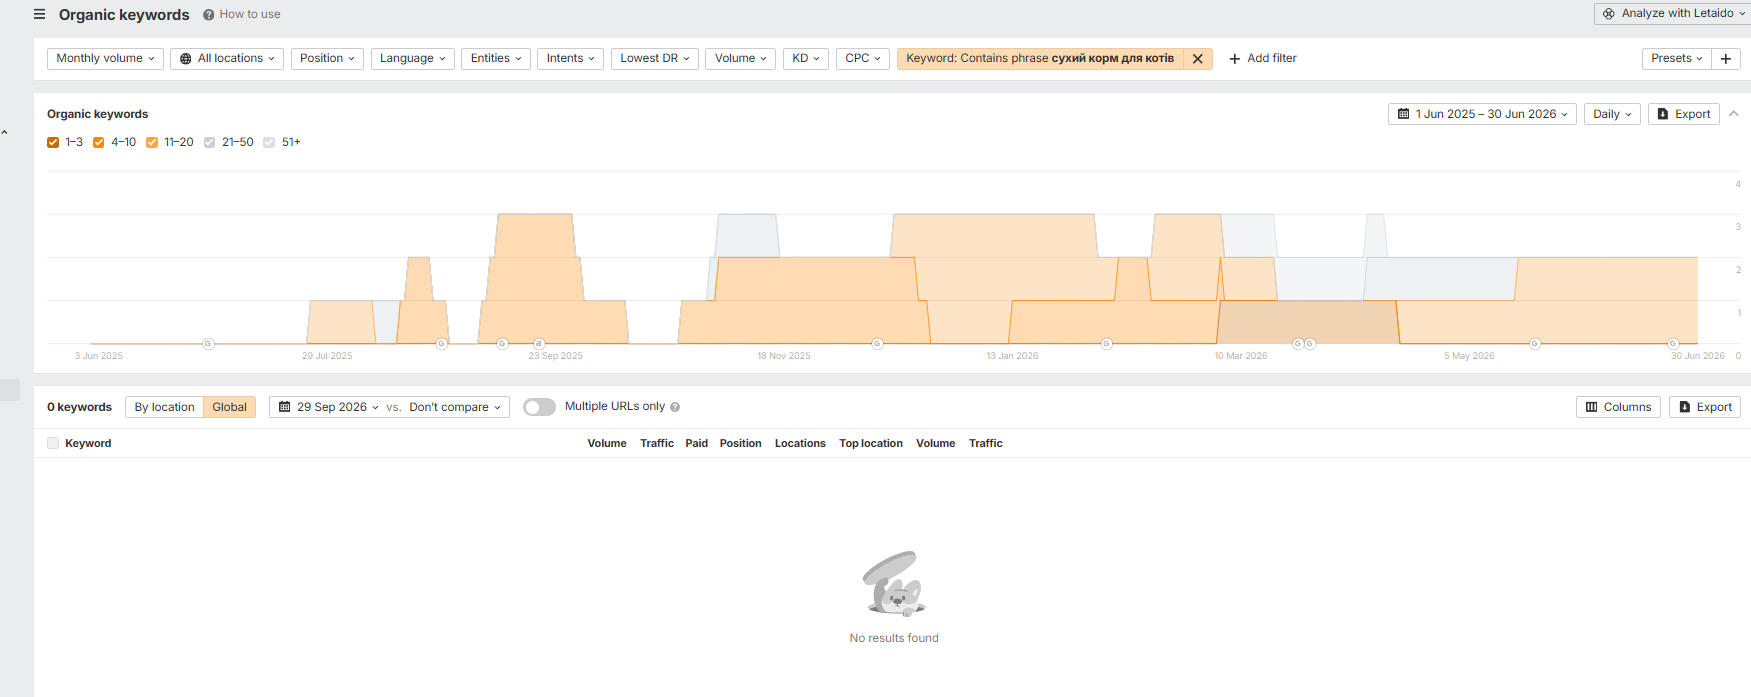
Task: Open the chart date range picker
Action: (1482, 114)
